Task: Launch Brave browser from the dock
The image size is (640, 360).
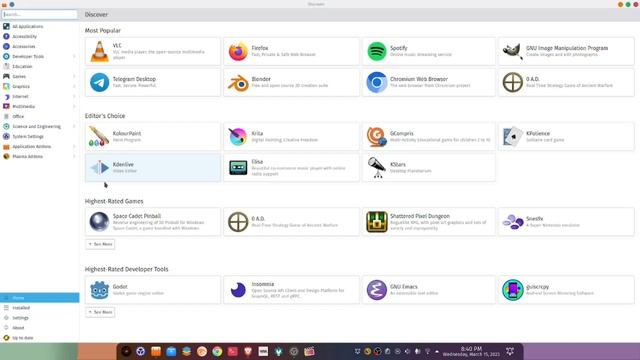Action: click(248, 351)
